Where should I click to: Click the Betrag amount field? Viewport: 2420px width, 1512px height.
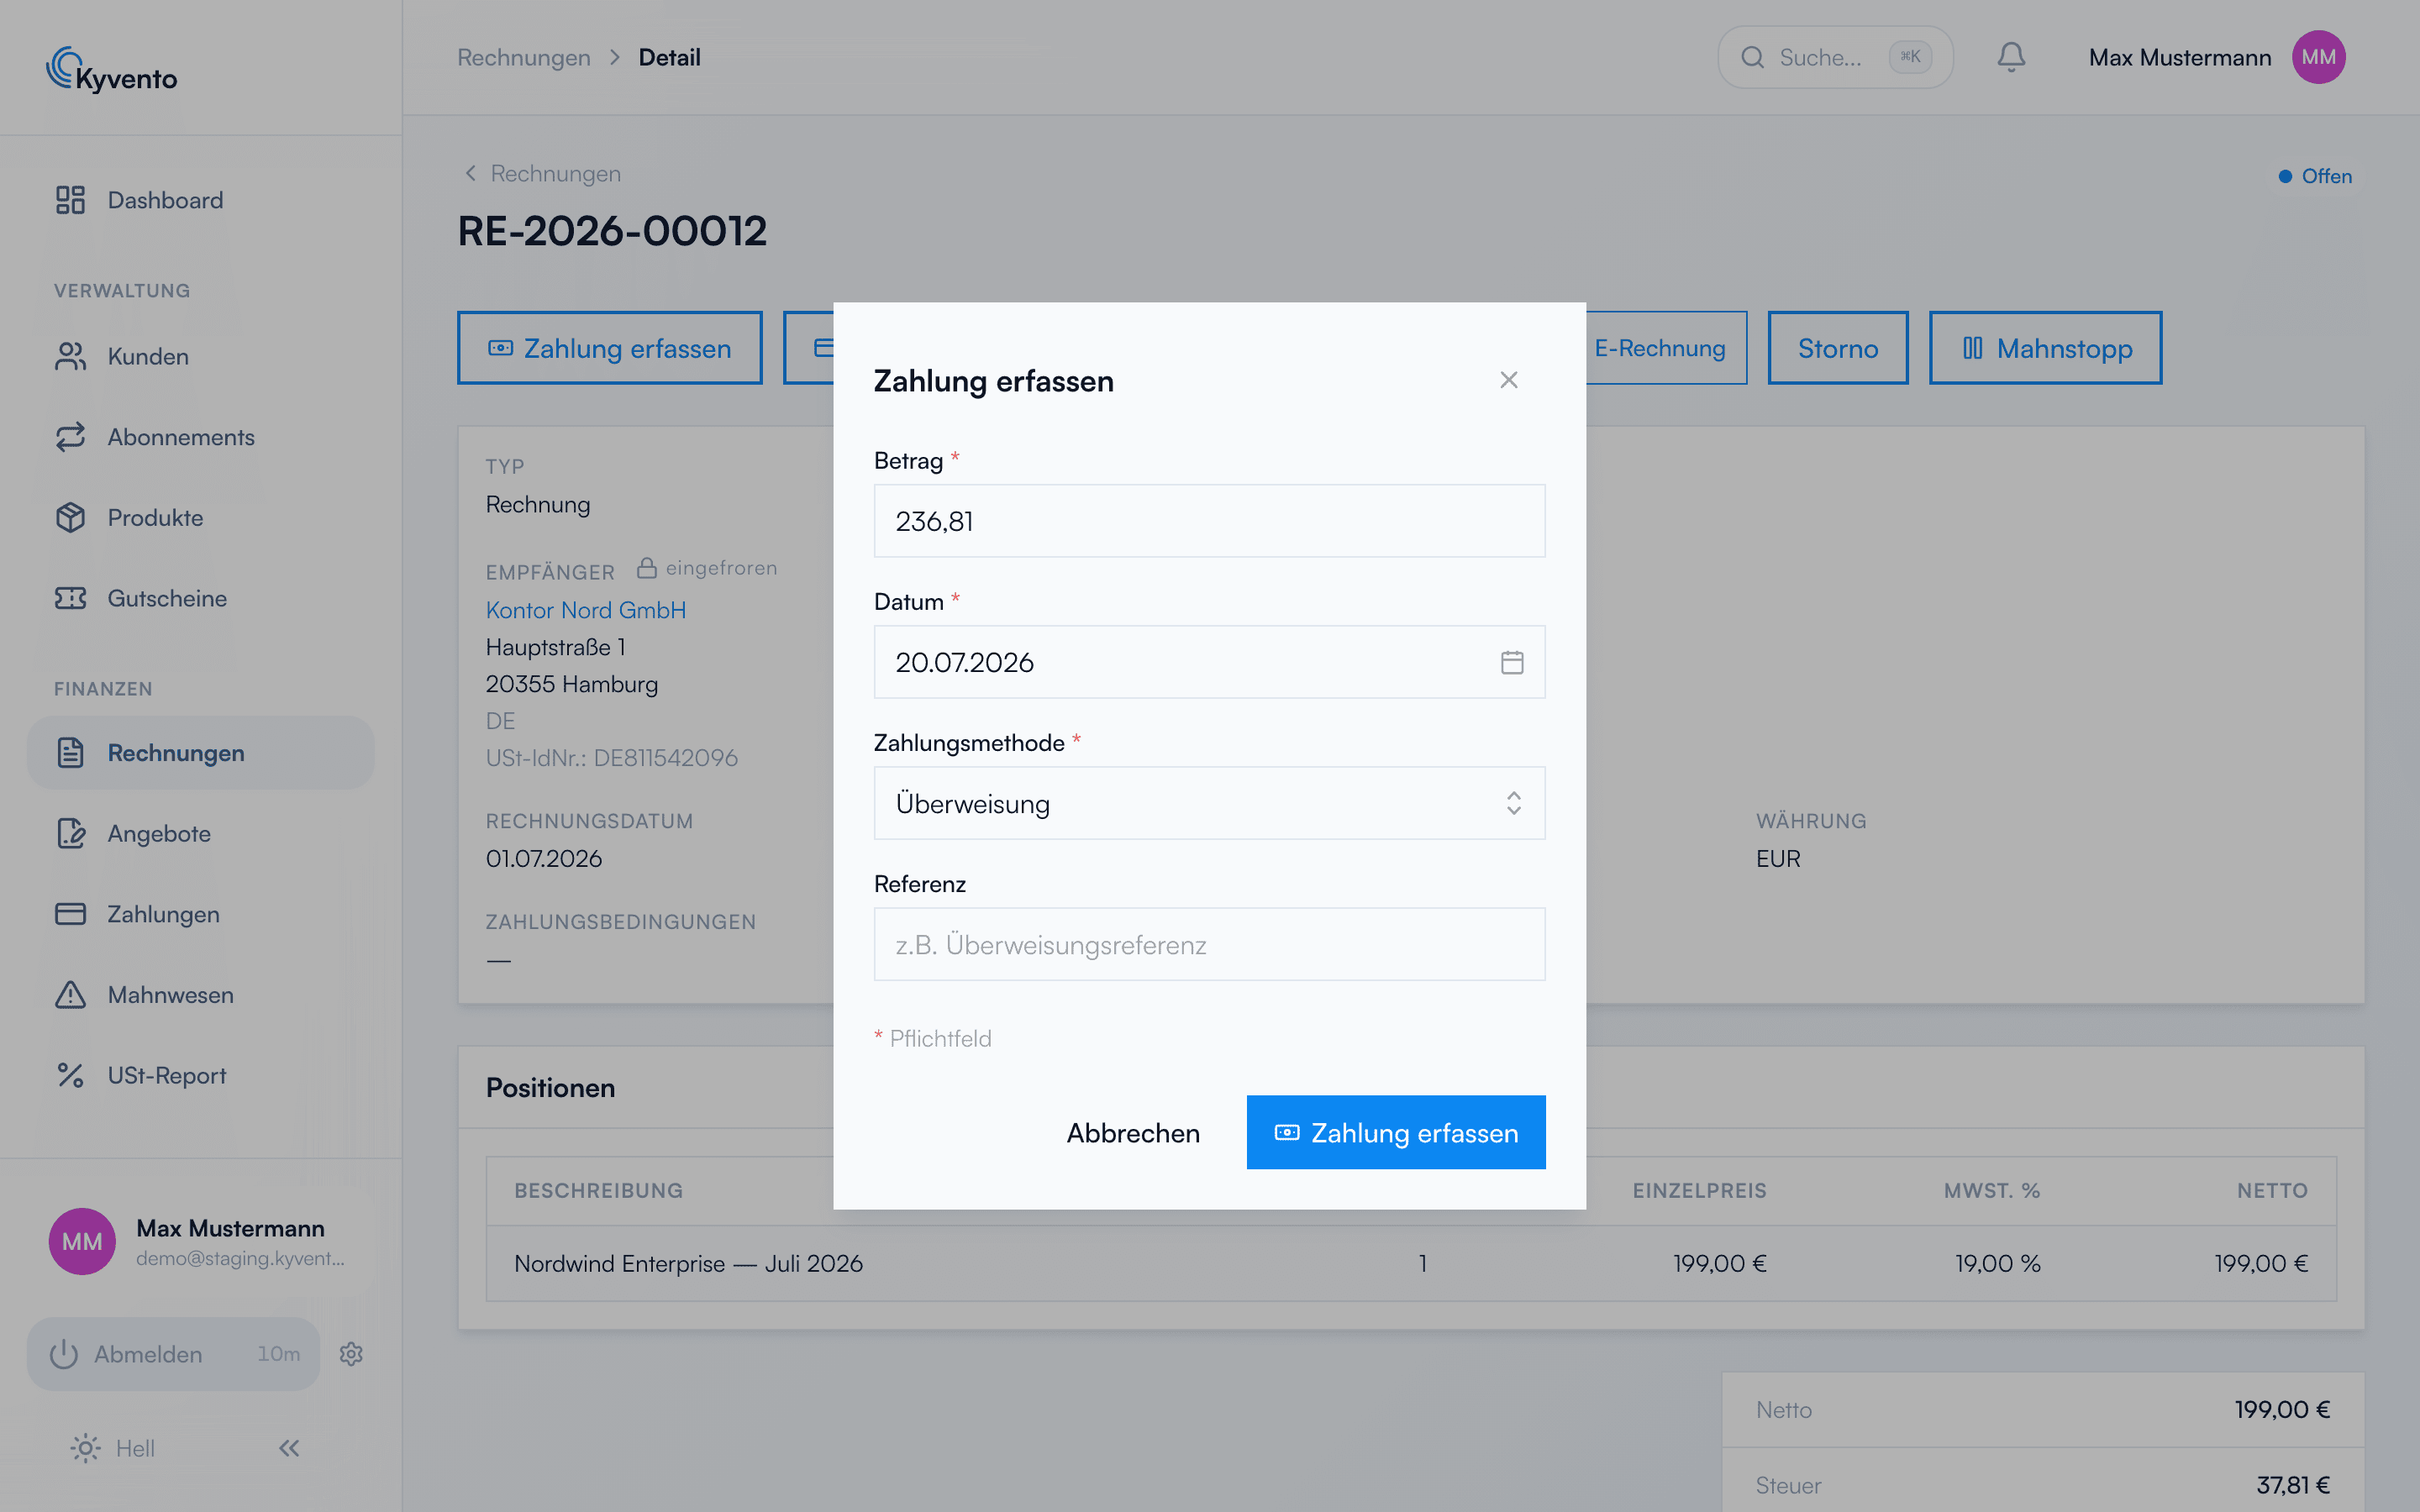[x=1209, y=521]
